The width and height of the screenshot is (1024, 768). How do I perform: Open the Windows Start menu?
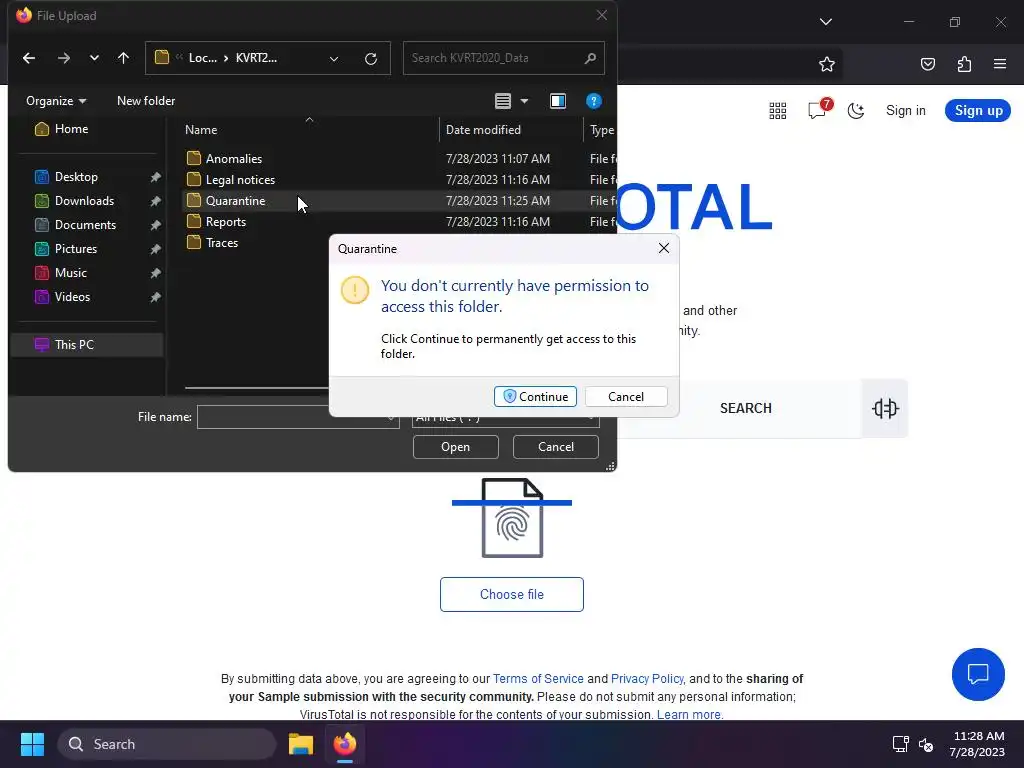(x=32, y=744)
